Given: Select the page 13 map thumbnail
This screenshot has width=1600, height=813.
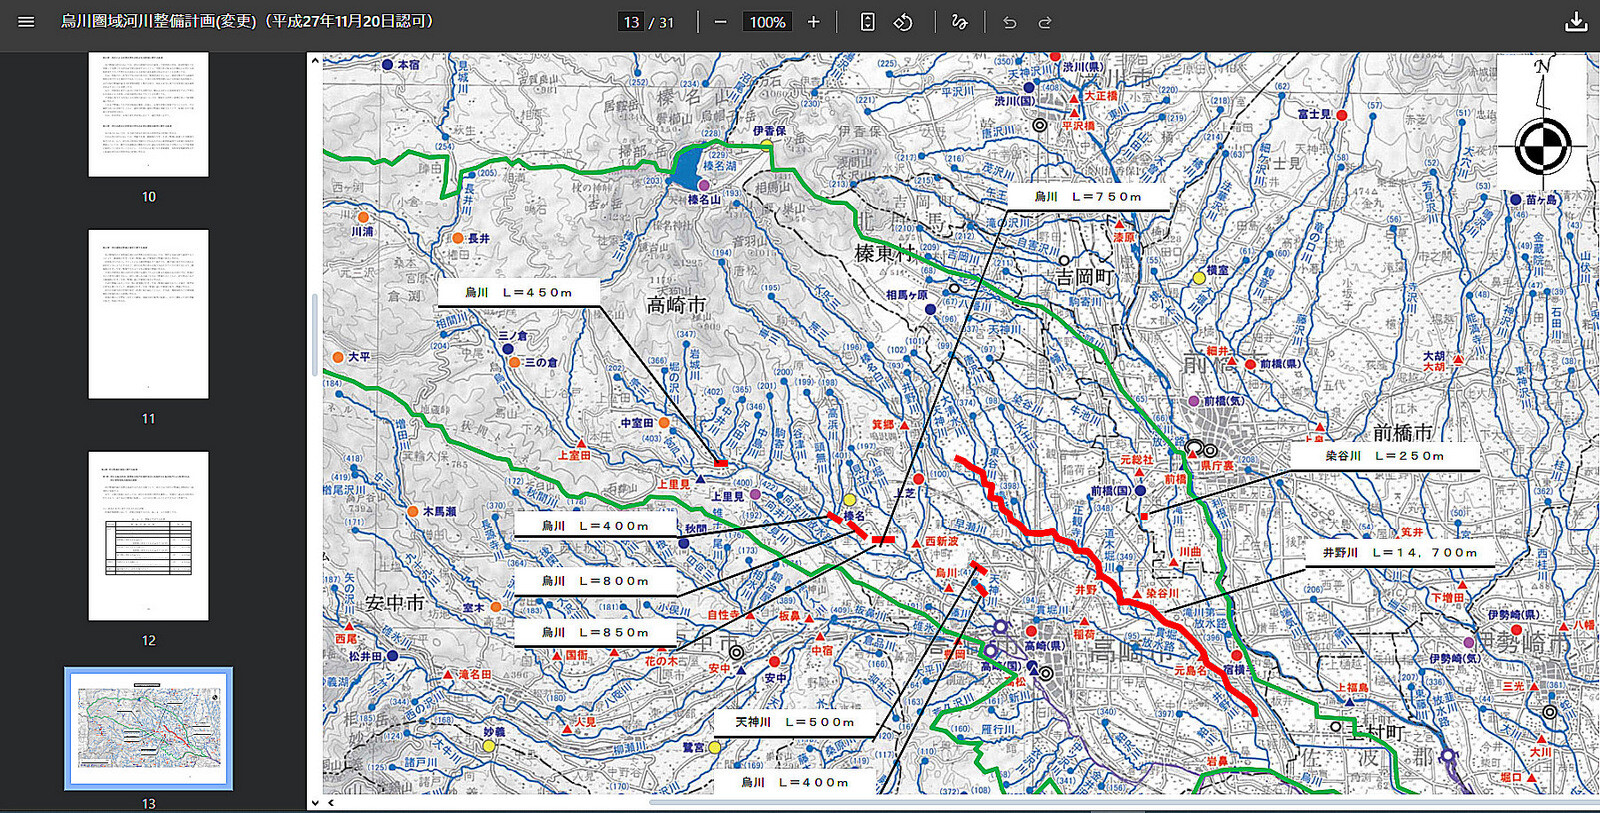Looking at the screenshot, I should click(x=148, y=729).
